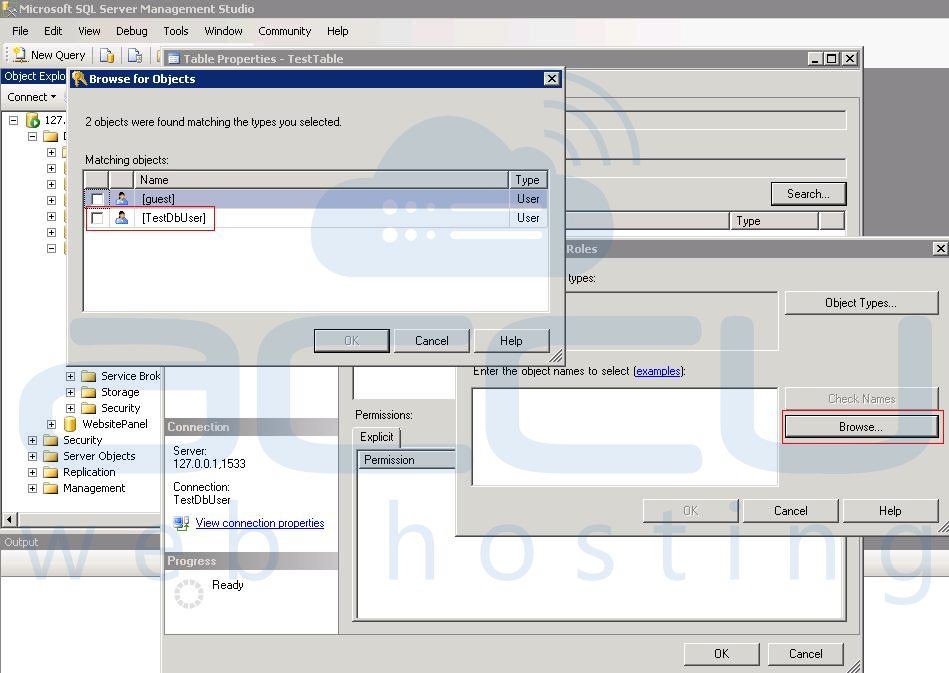Image resolution: width=949 pixels, height=673 pixels.
Task: Click the user icon in the [TestDbUser] row
Action: pos(122,218)
